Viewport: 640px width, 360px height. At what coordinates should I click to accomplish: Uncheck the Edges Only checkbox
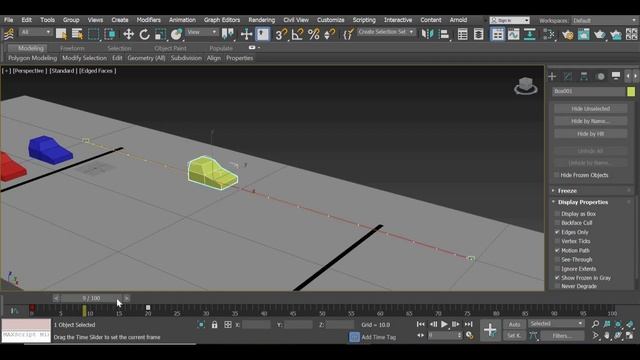tap(557, 232)
